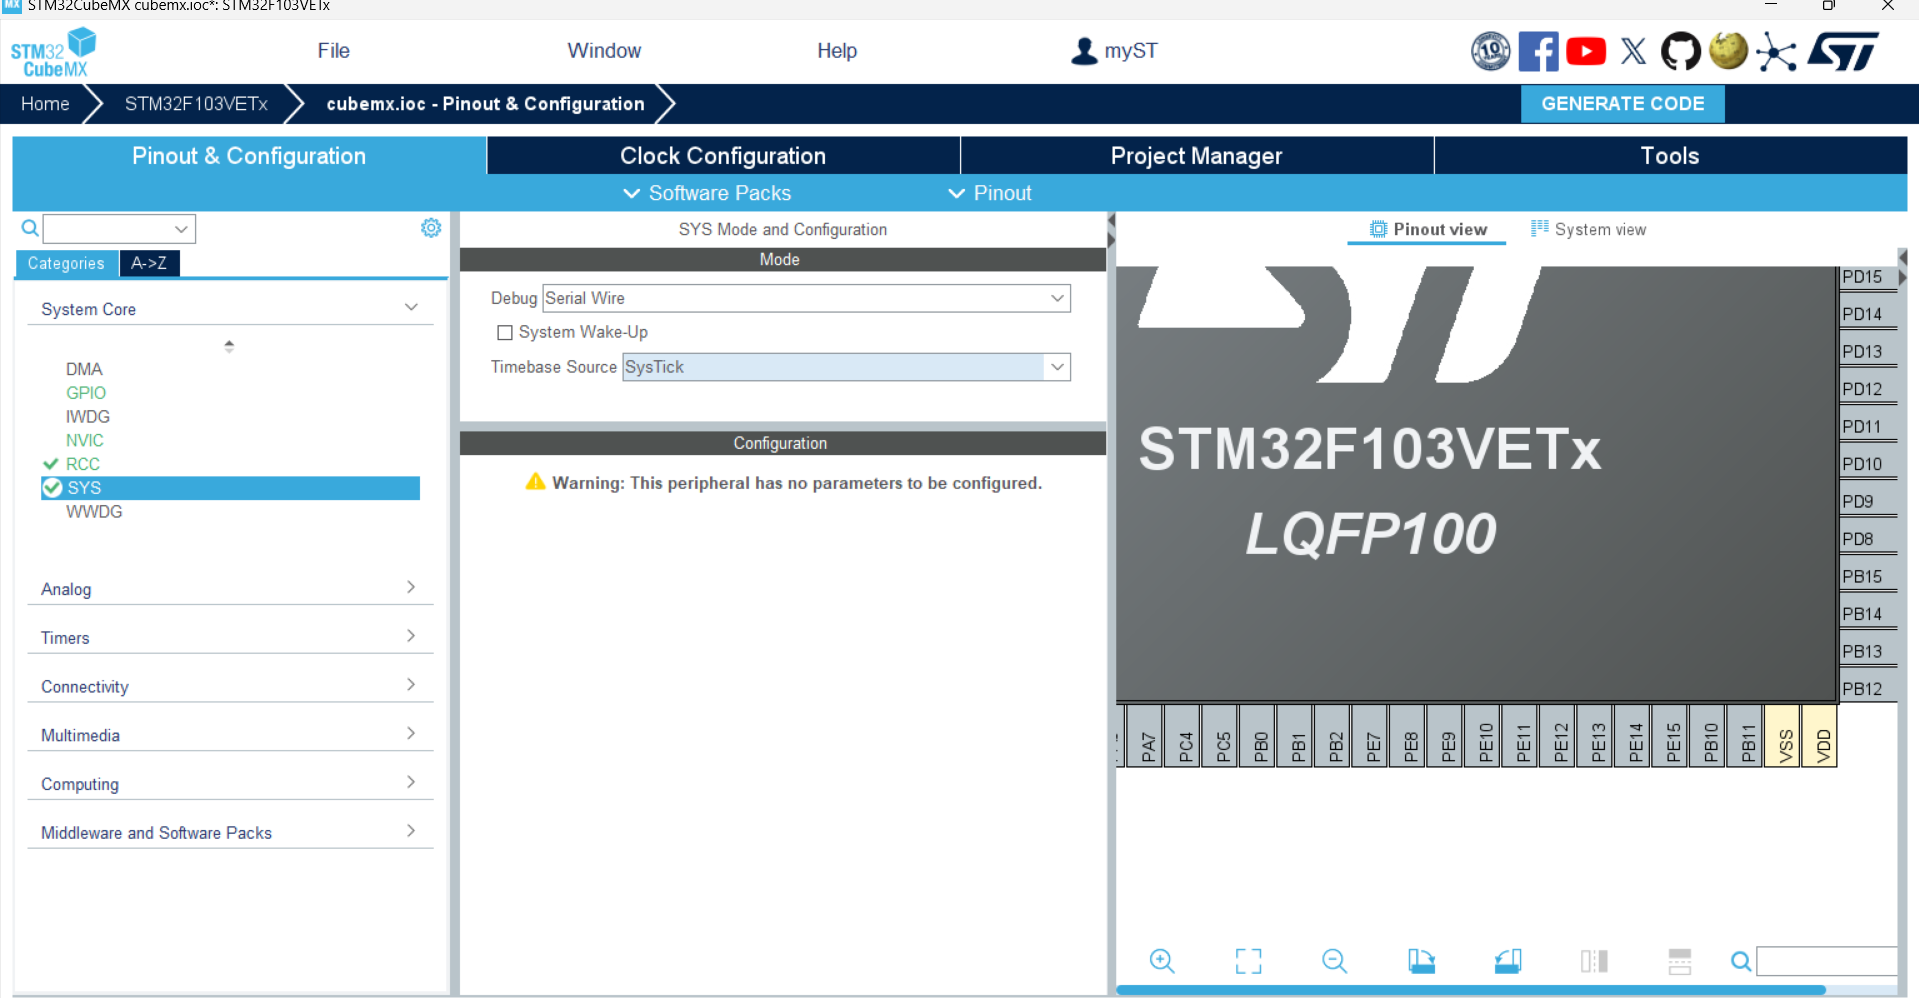Image resolution: width=1919 pixels, height=998 pixels.
Task: Switch to Project Manager tab
Action: pyautogui.click(x=1197, y=156)
